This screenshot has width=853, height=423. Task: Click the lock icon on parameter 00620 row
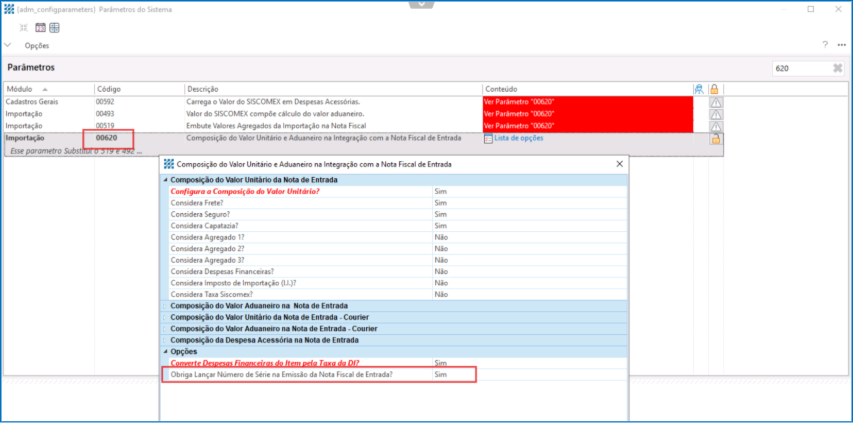tap(715, 139)
